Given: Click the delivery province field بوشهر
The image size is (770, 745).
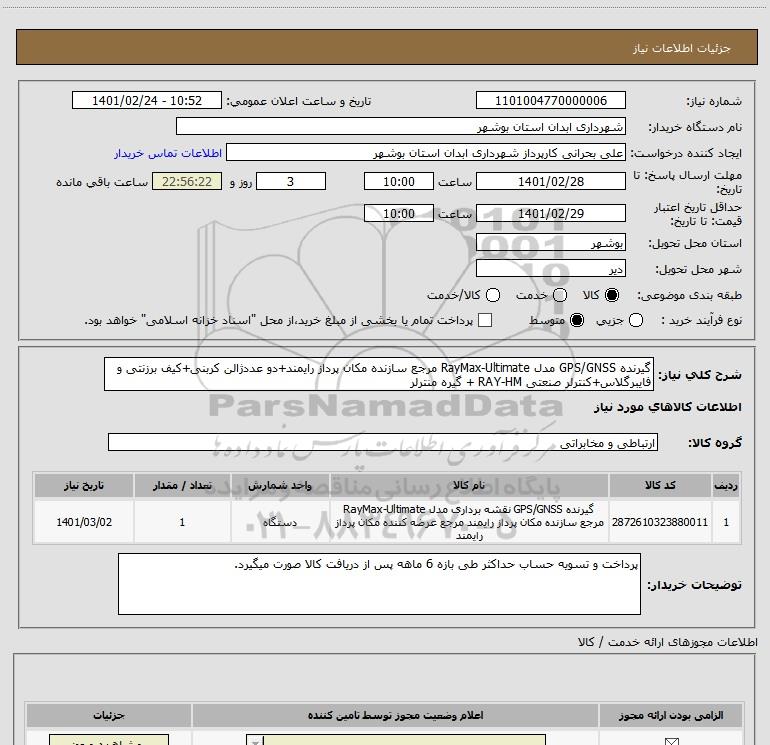Looking at the screenshot, I should click(550, 242).
